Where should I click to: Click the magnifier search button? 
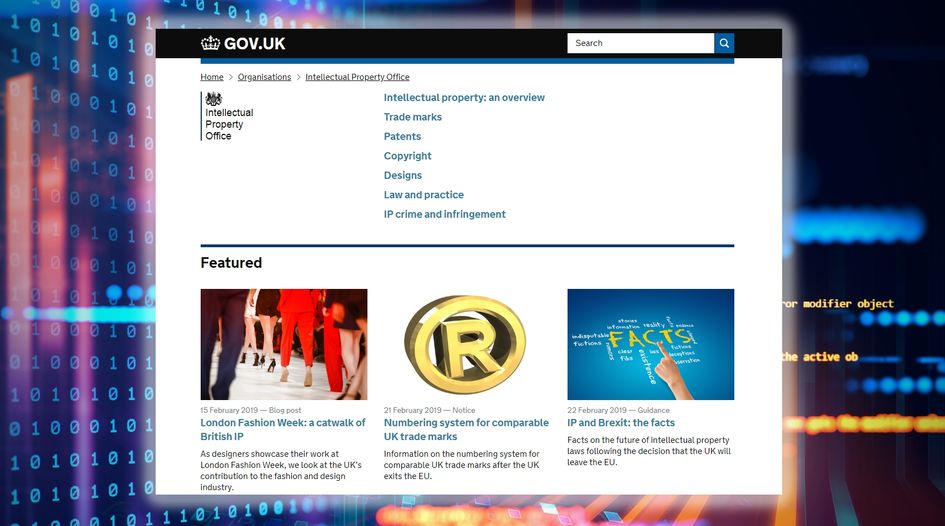724,43
